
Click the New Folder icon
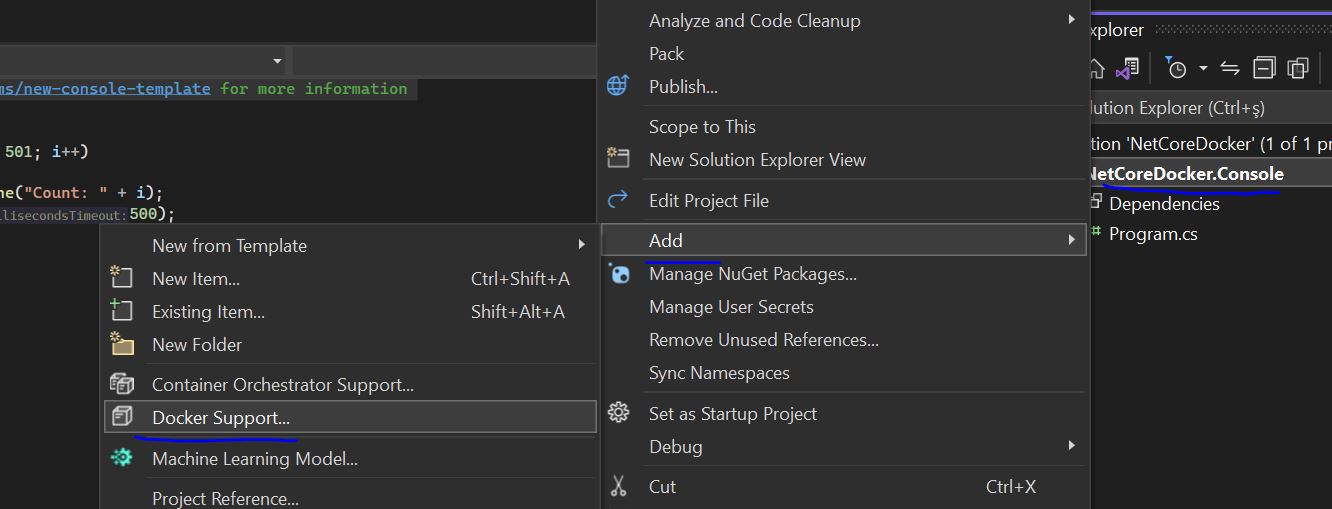coord(121,344)
